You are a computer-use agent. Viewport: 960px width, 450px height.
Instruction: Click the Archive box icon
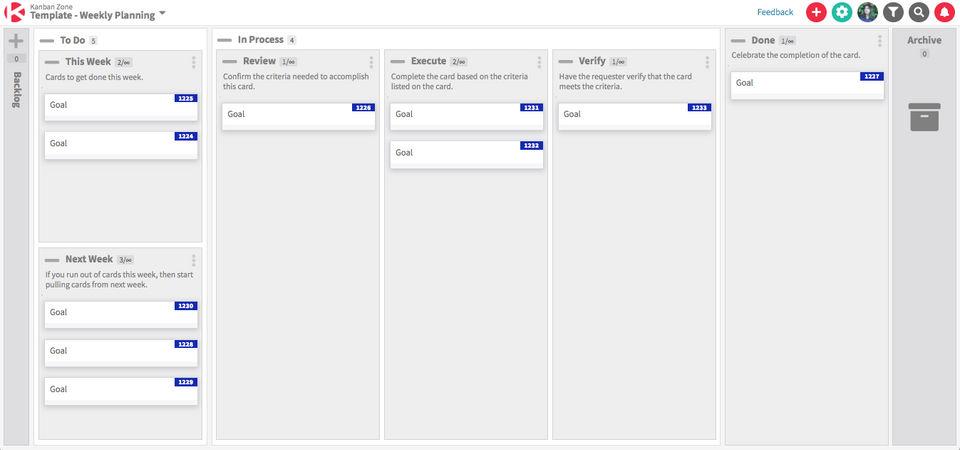pyautogui.click(x=924, y=117)
